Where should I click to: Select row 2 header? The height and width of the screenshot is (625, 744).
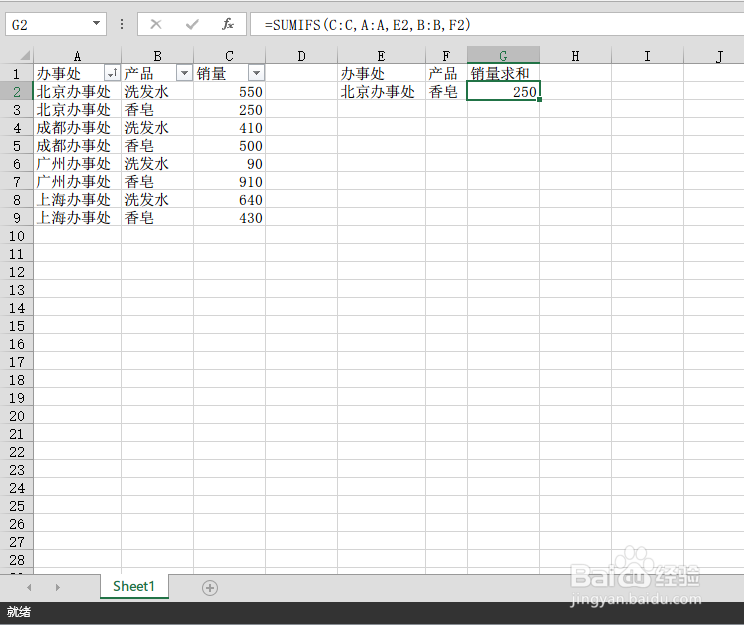coord(17,91)
